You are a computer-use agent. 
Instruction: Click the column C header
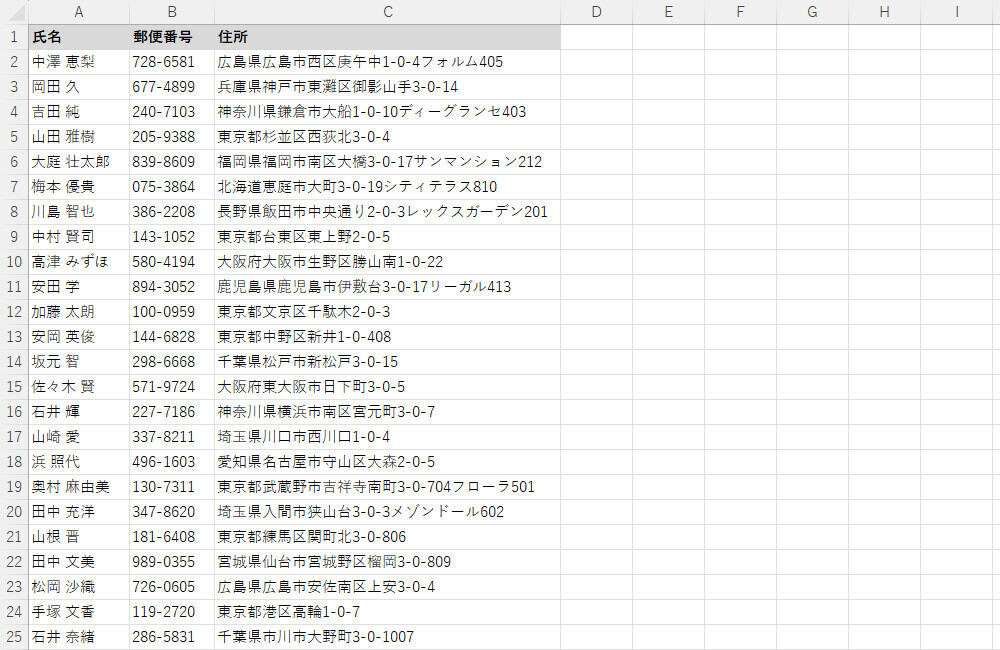(x=387, y=12)
